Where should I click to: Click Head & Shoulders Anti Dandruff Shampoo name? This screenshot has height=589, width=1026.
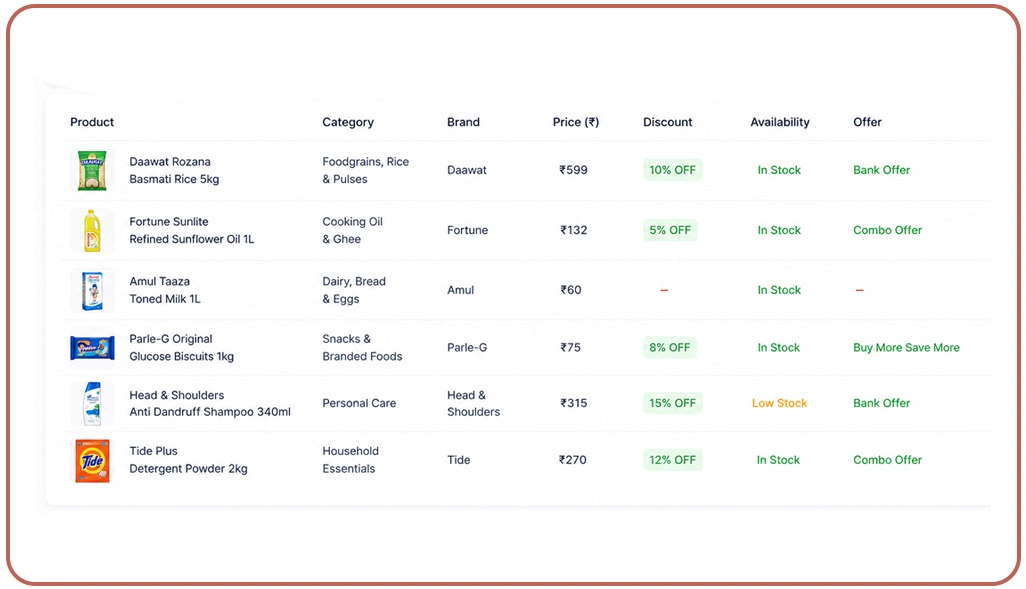click(210, 403)
